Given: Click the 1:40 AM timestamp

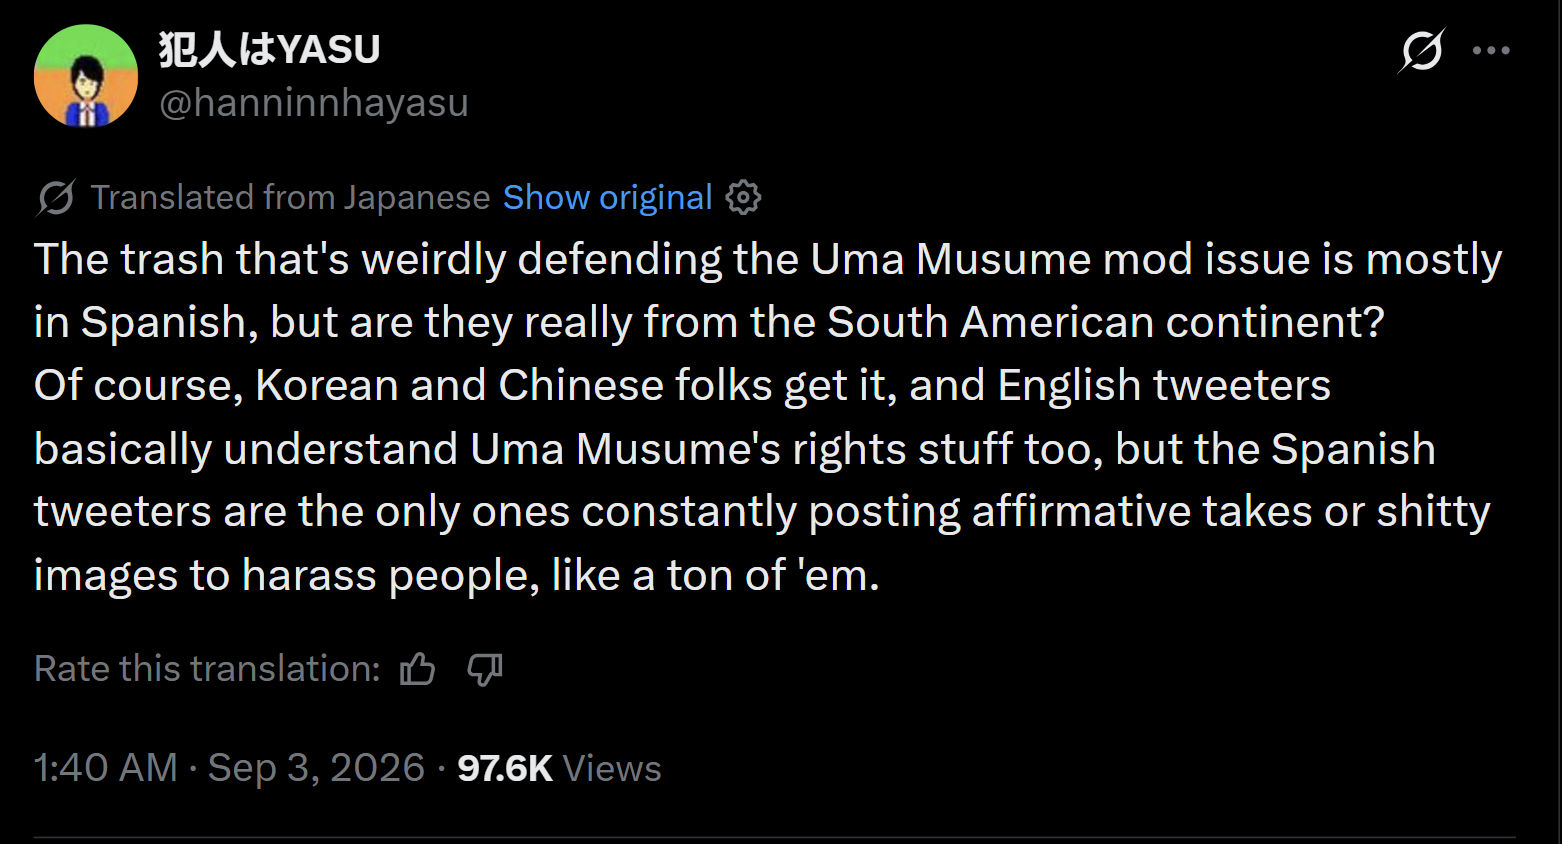Looking at the screenshot, I should point(106,768).
